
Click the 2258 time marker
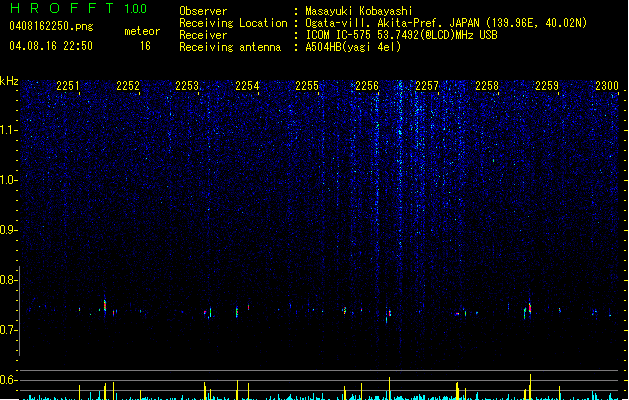coord(487,86)
